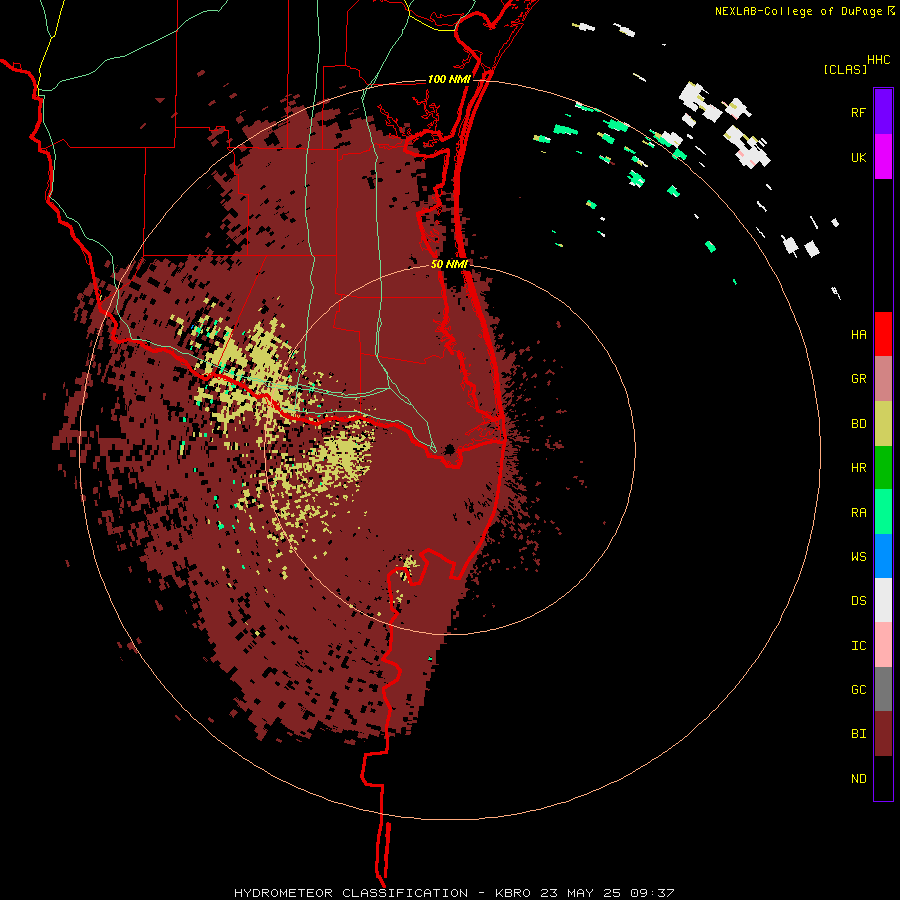Click the RF purple legend swatch
Viewport: 900px width, 900px height.
[x=883, y=112]
